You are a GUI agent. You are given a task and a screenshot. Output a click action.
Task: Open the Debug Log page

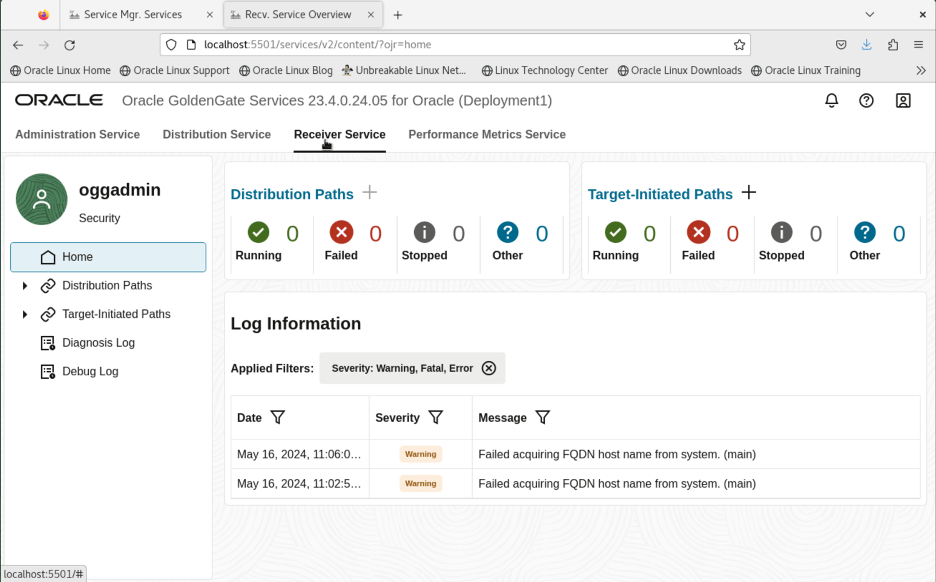click(90, 372)
